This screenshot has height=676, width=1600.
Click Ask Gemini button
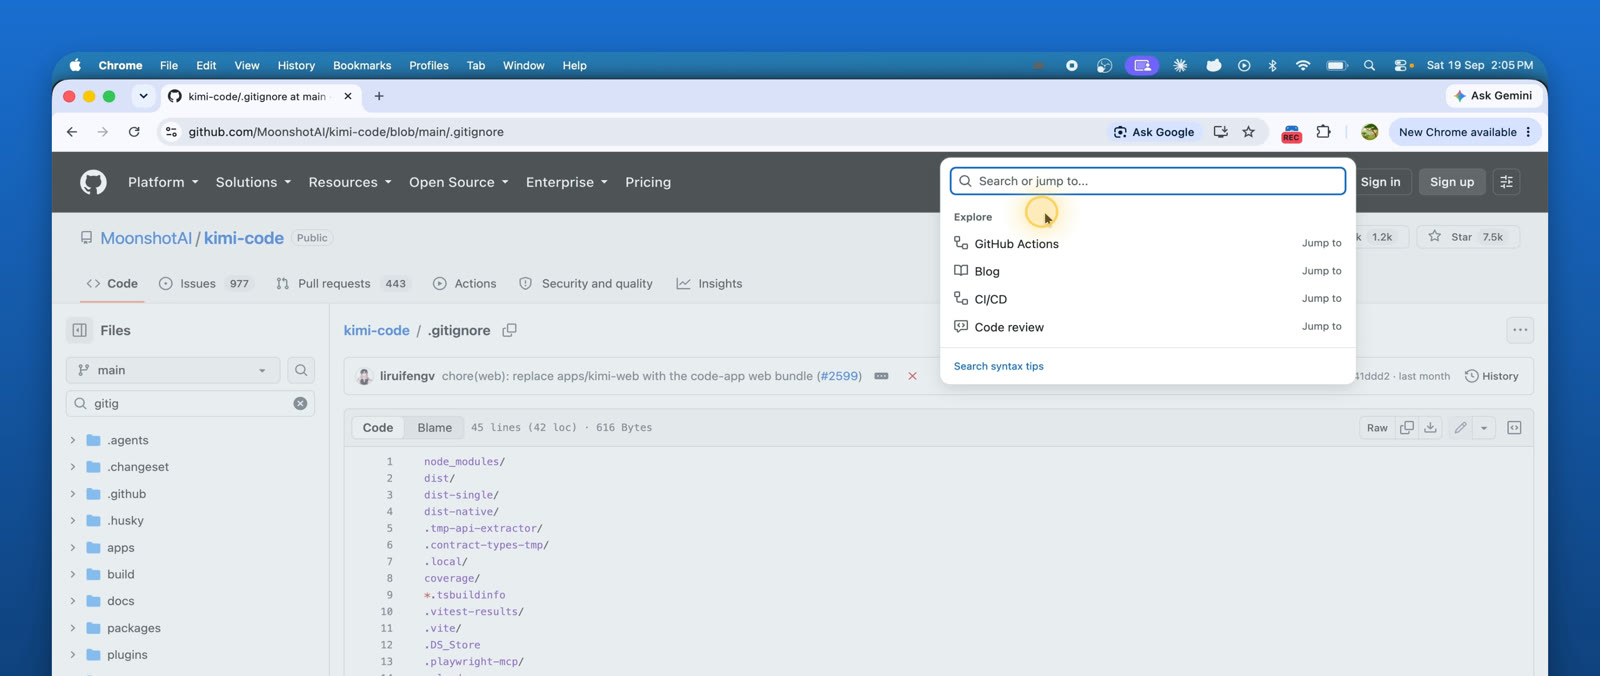[1493, 96]
